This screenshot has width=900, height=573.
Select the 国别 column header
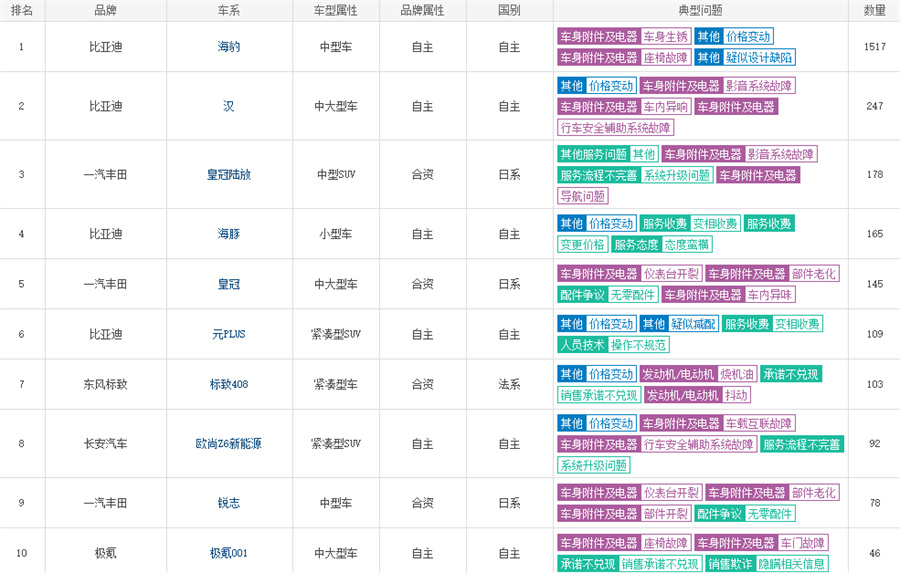pos(509,10)
